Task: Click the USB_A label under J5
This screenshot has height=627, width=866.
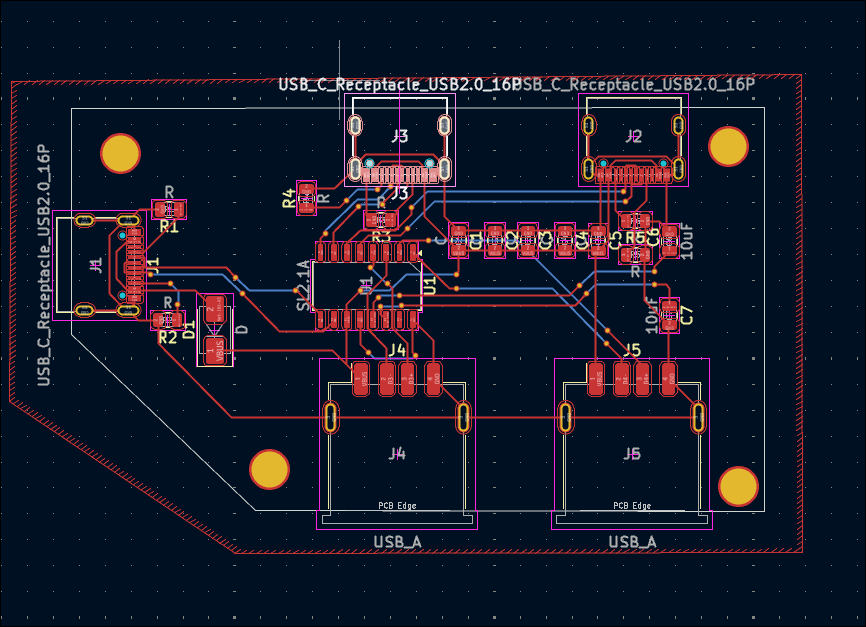Action: click(632, 541)
